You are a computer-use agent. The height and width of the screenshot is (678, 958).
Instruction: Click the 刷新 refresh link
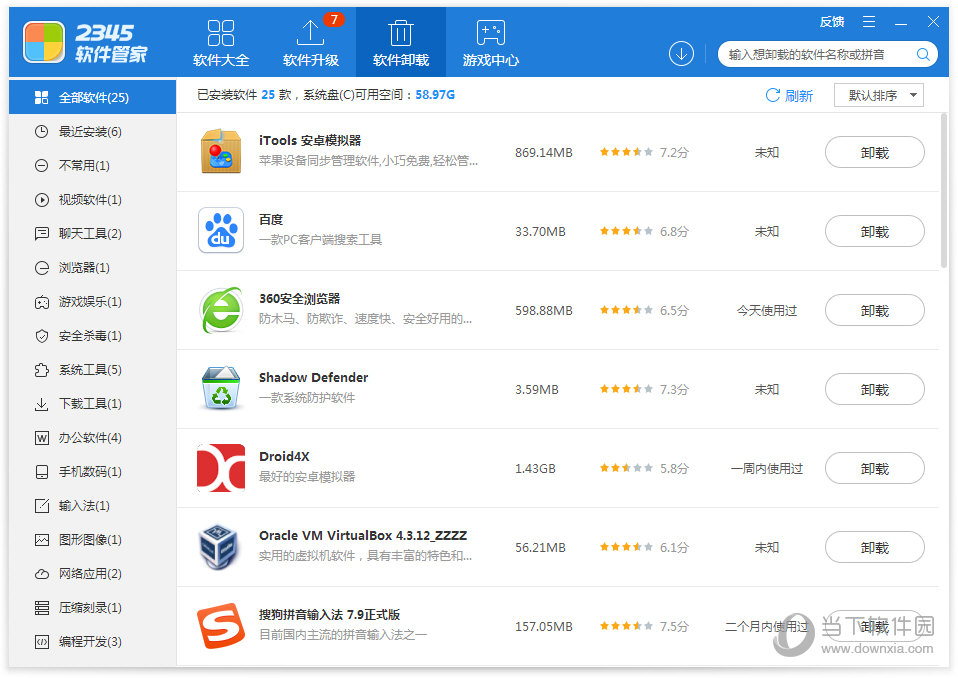tap(789, 96)
